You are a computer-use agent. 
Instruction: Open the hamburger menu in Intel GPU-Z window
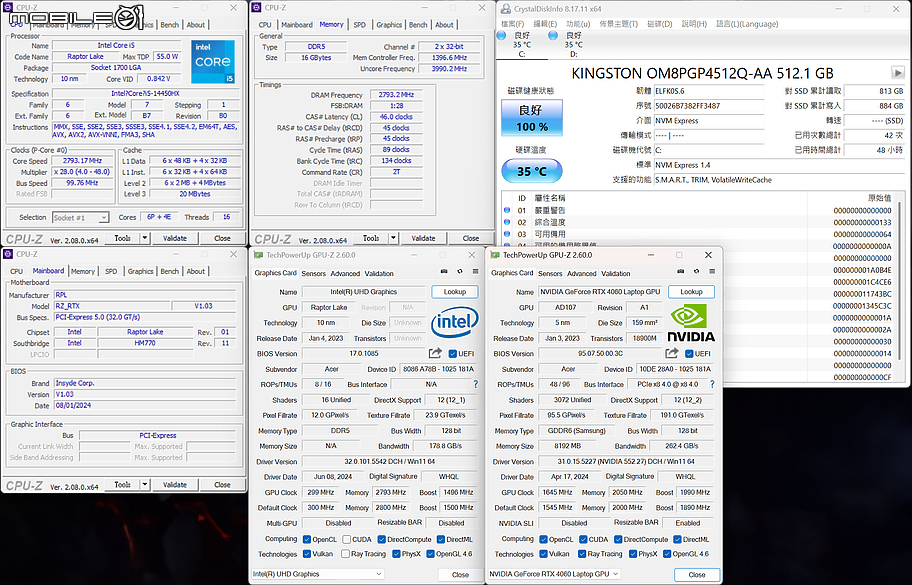coord(475,272)
